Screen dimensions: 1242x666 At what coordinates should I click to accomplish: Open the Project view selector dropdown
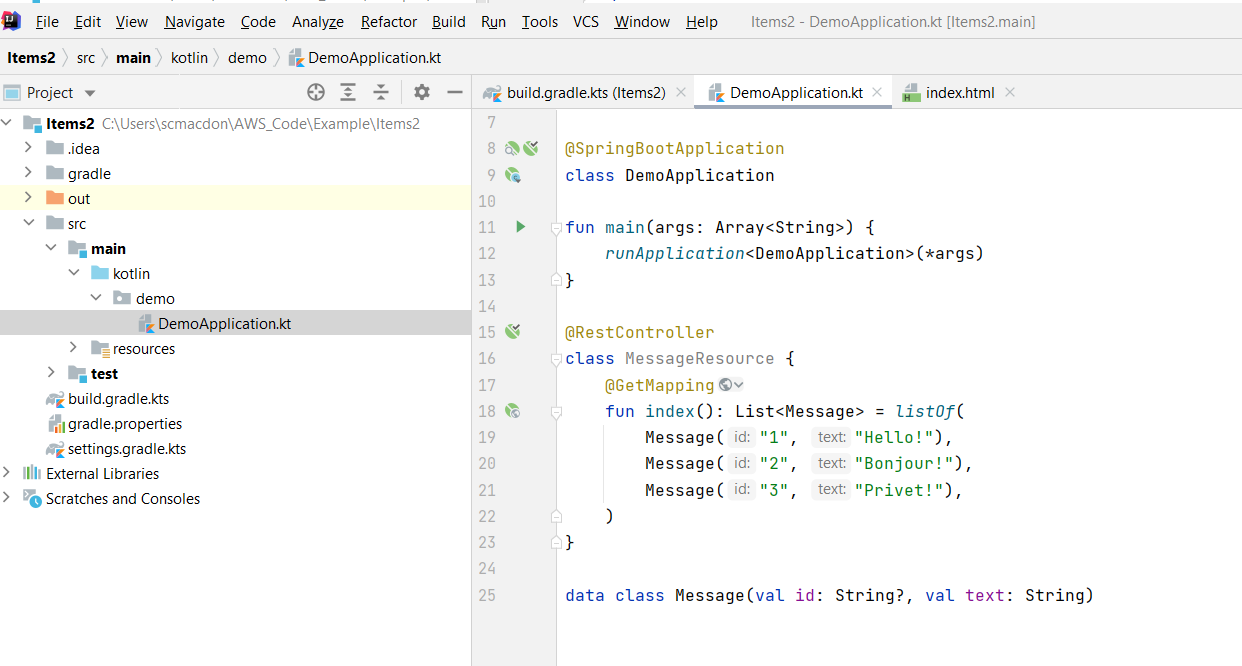tap(90, 93)
